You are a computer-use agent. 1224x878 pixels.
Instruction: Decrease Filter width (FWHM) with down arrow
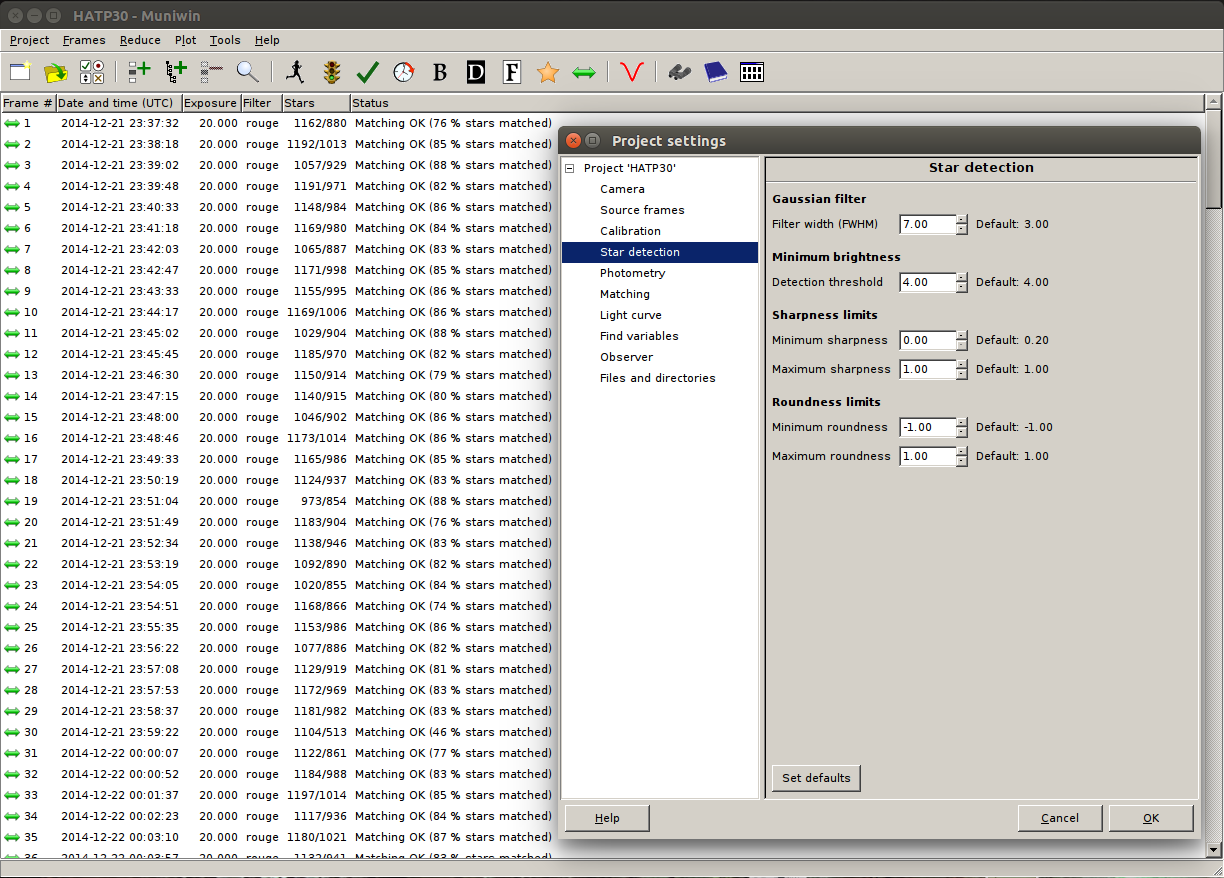962,229
